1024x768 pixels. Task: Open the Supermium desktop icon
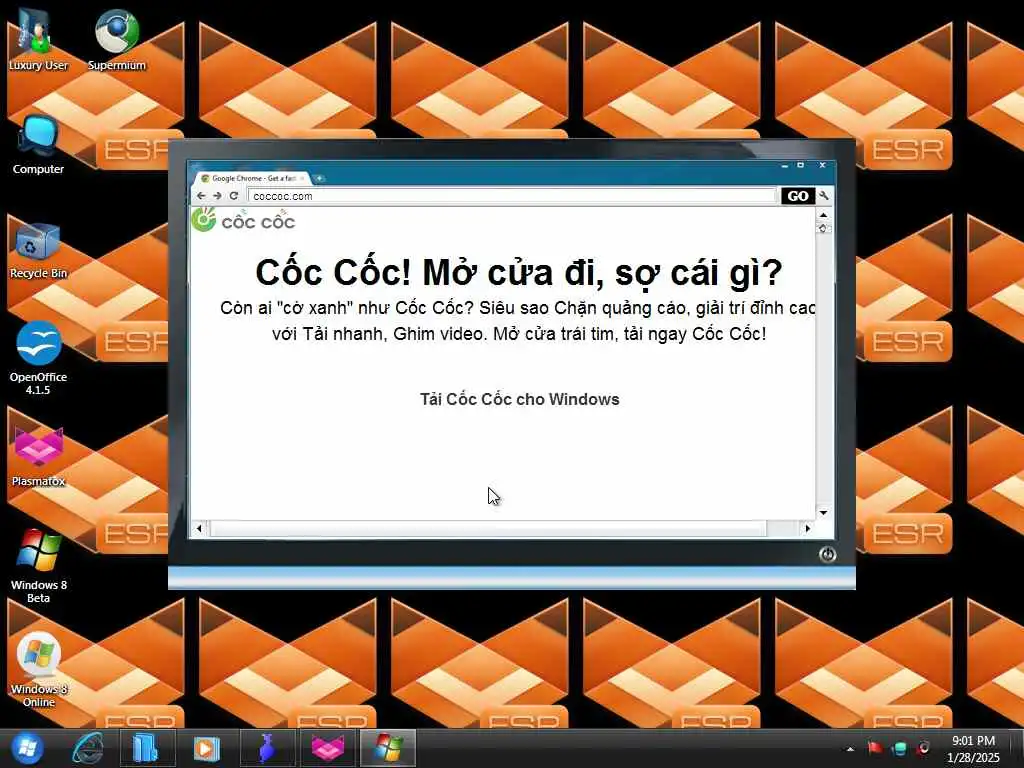pos(117,38)
